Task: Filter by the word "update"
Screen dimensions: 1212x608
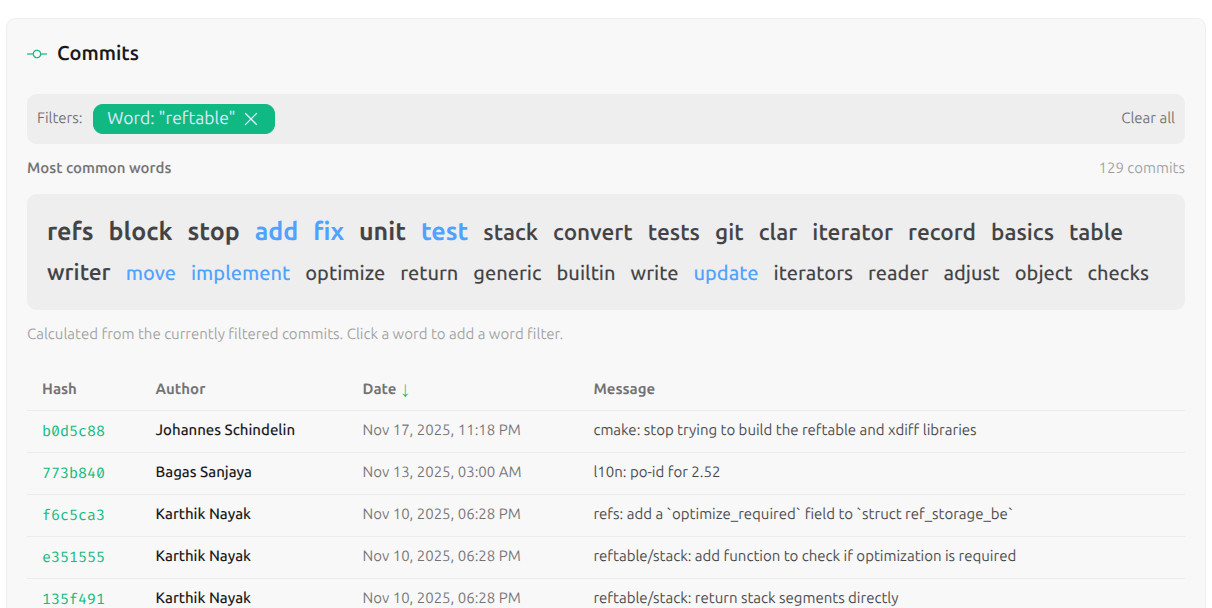Action: (x=725, y=273)
